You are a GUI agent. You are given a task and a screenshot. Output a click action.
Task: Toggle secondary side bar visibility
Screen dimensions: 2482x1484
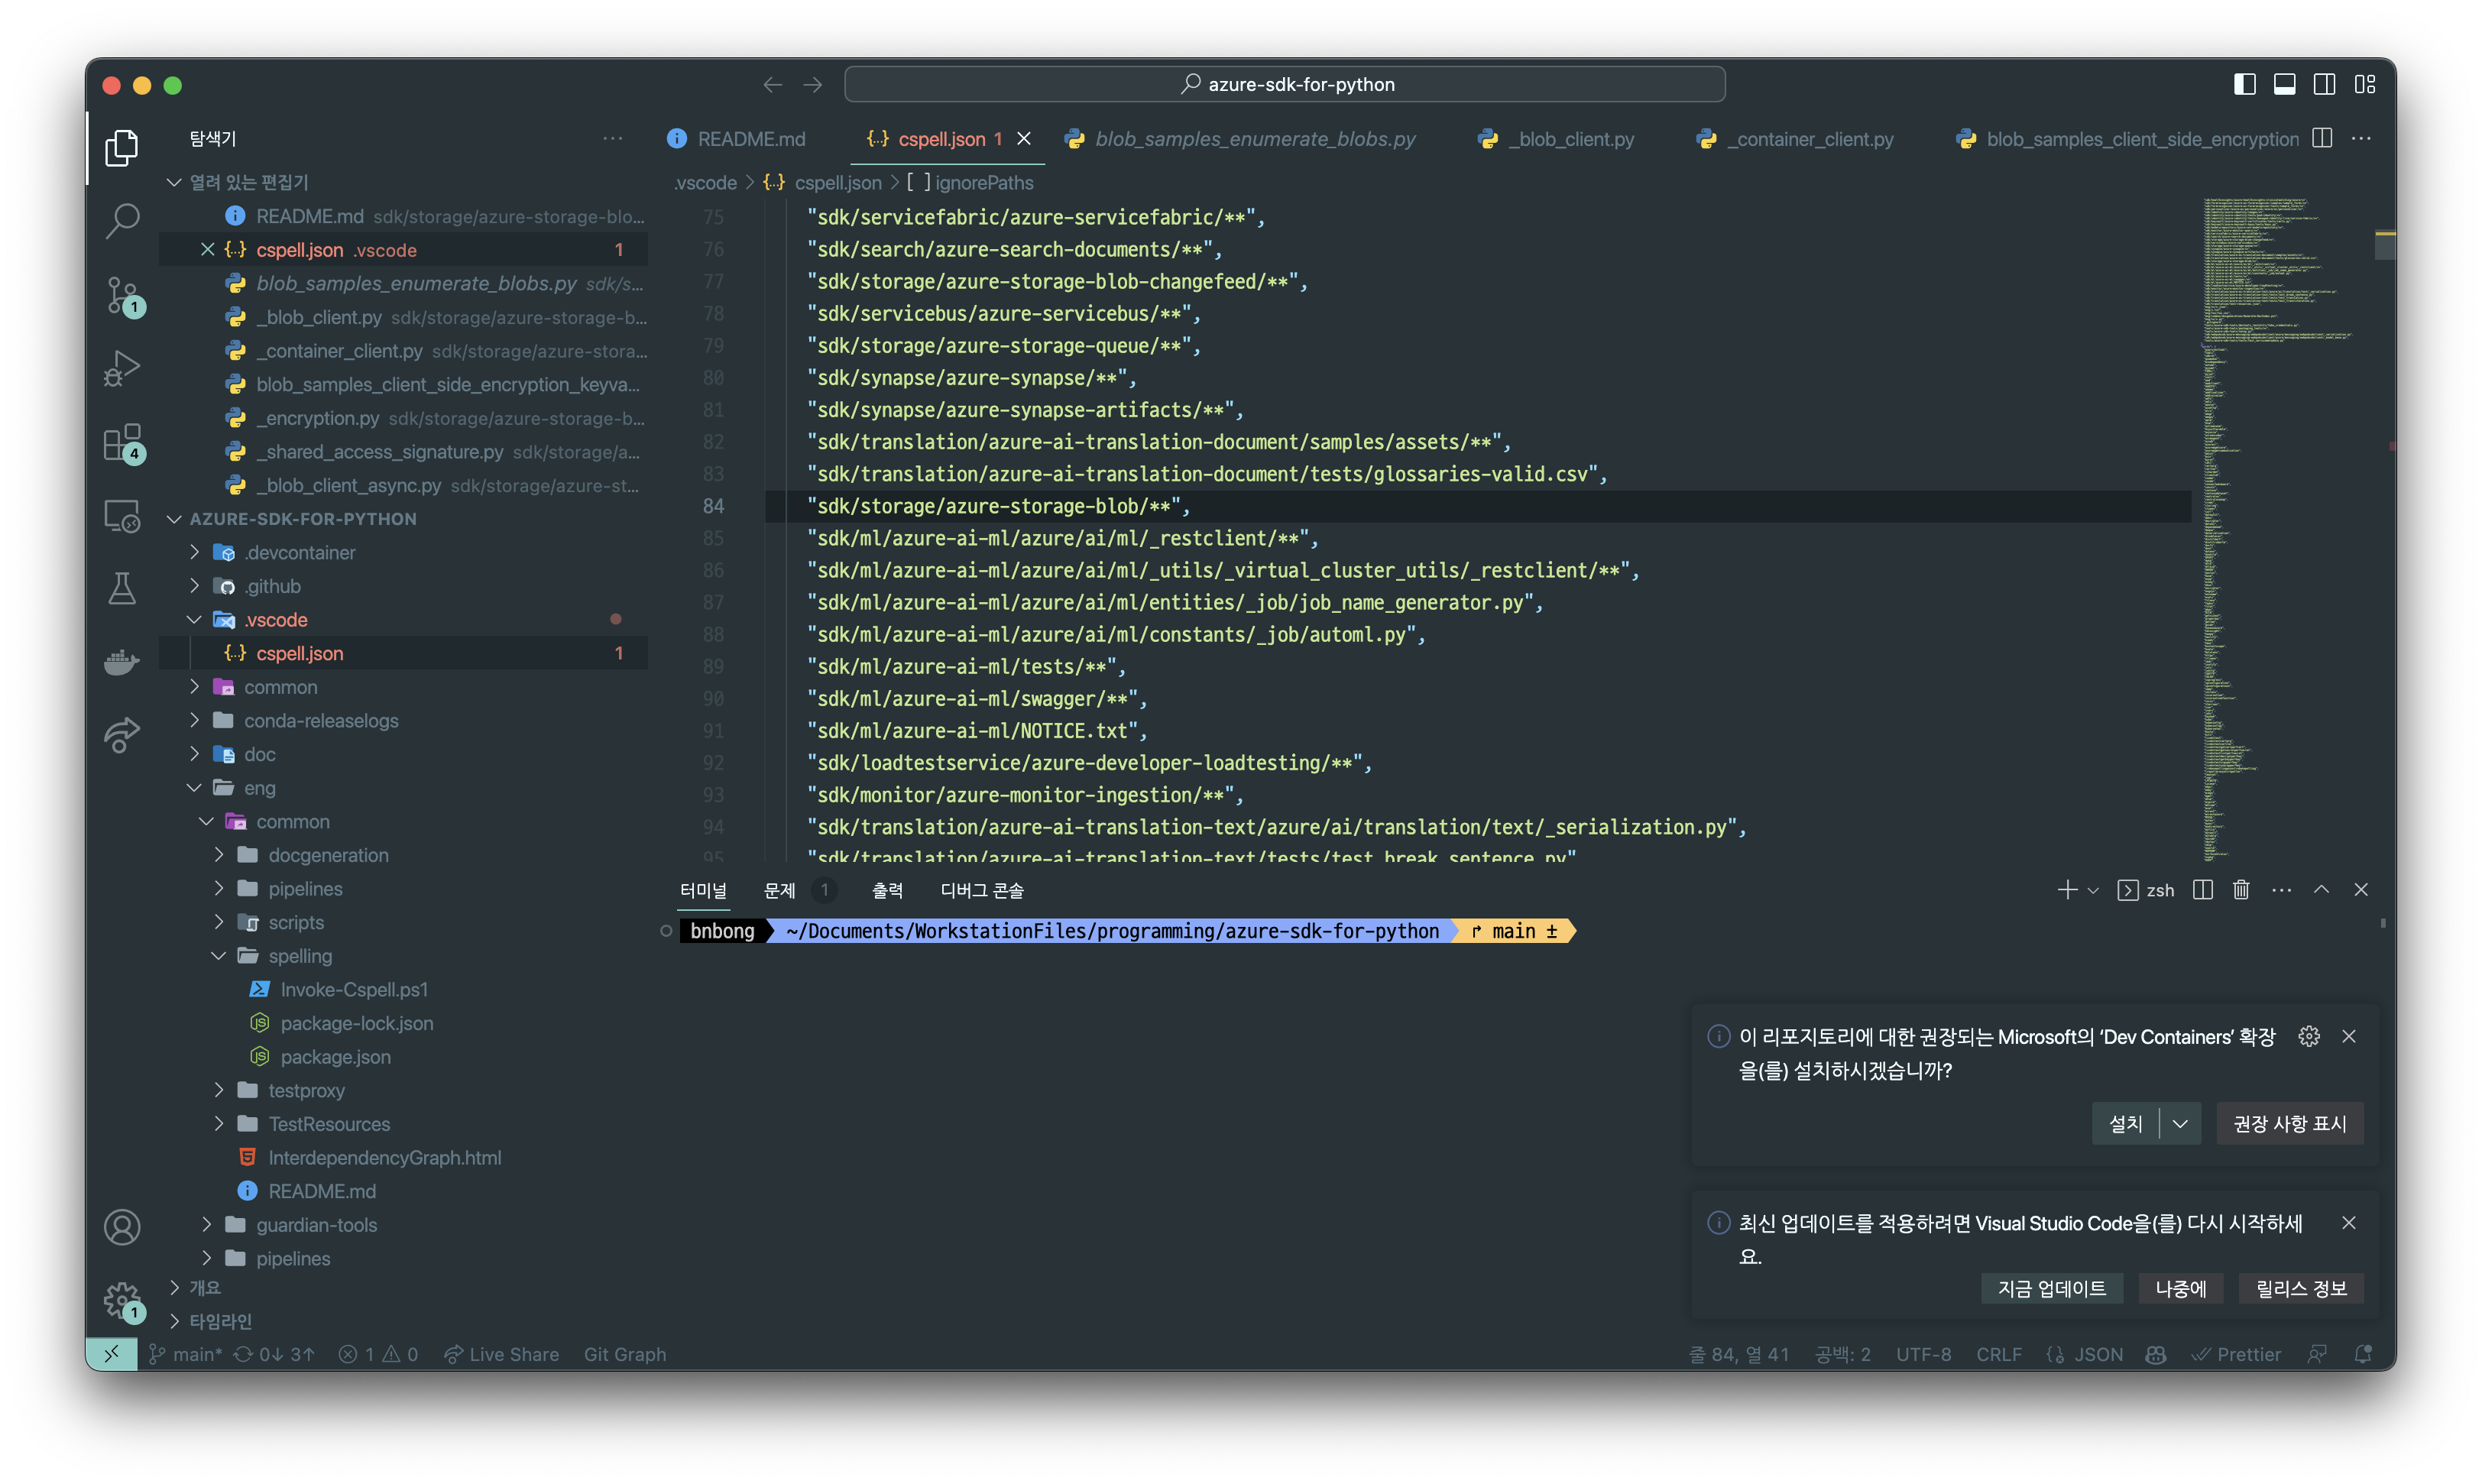2325,85
